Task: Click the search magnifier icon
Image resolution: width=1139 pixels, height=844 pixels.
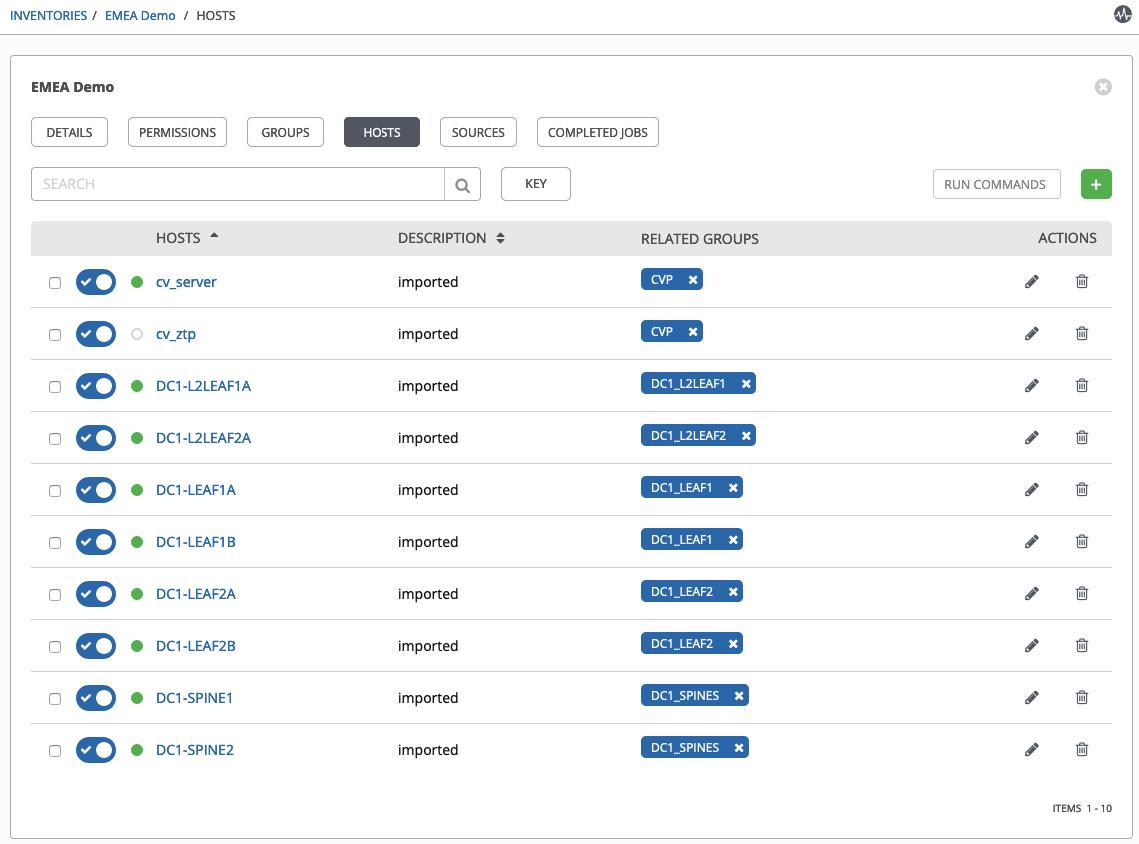Action: point(461,184)
